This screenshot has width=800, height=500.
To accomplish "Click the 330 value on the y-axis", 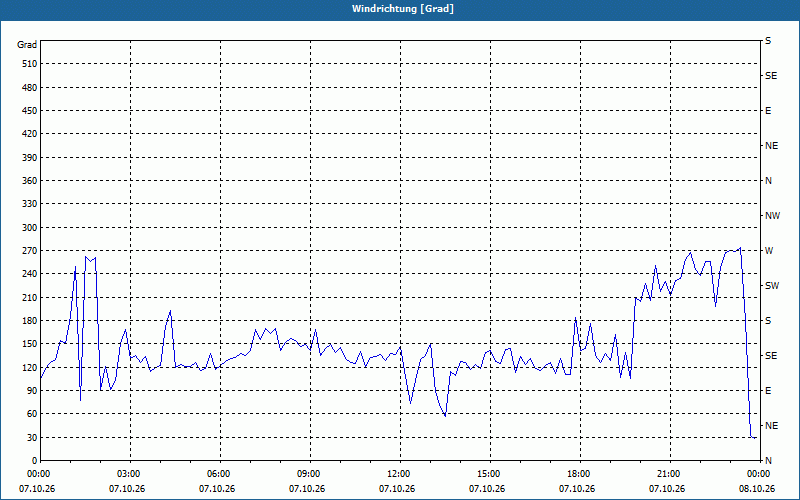I will click(x=31, y=204).
